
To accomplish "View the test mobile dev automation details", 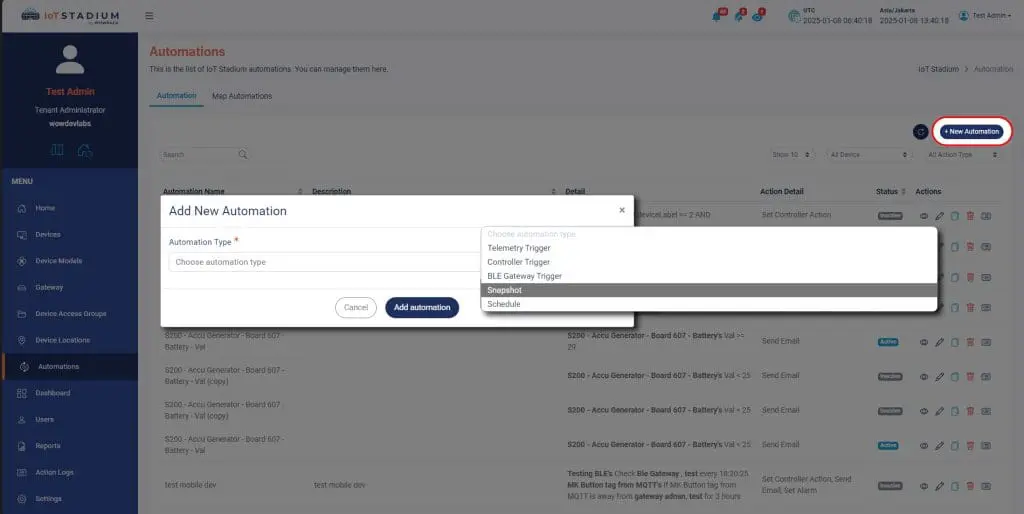I will [924, 485].
